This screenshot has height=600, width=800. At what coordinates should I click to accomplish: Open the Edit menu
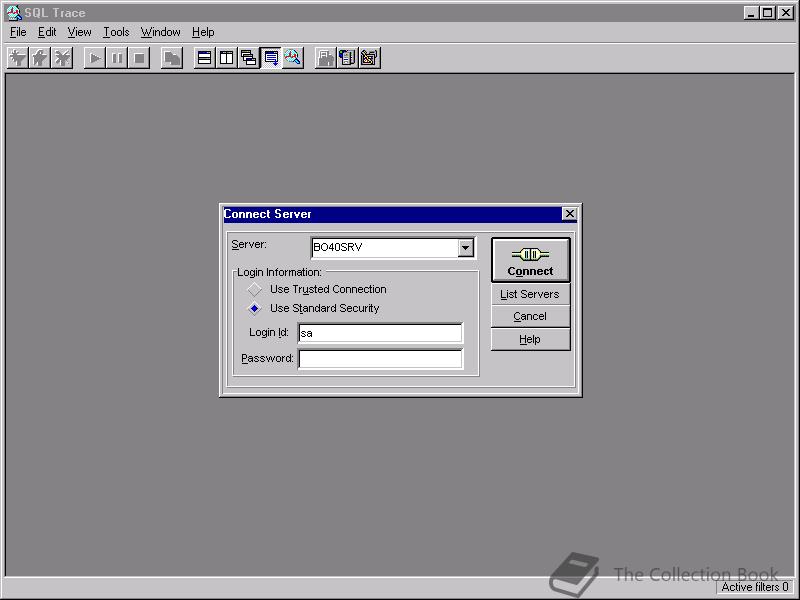(x=47, y=32)
